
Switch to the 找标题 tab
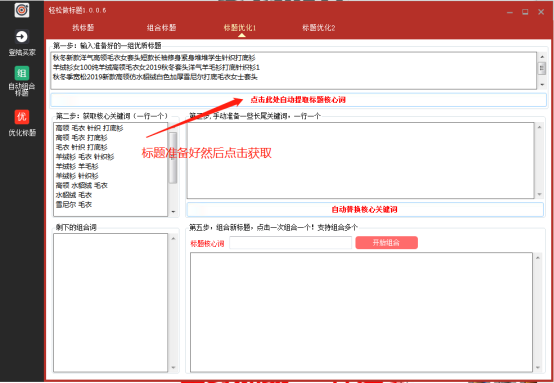click(x=83, y=28)
